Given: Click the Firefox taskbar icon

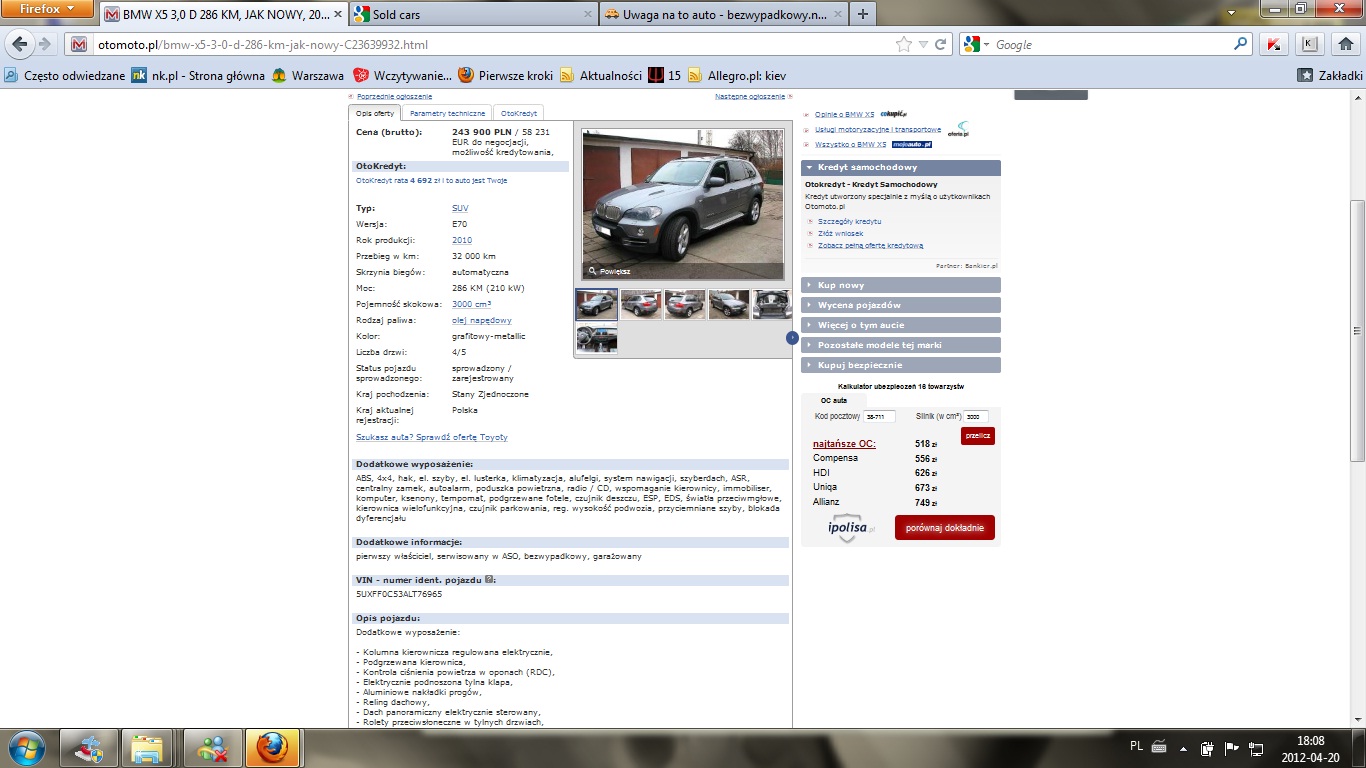Looking at the screenshot, I should coord(273,748).
